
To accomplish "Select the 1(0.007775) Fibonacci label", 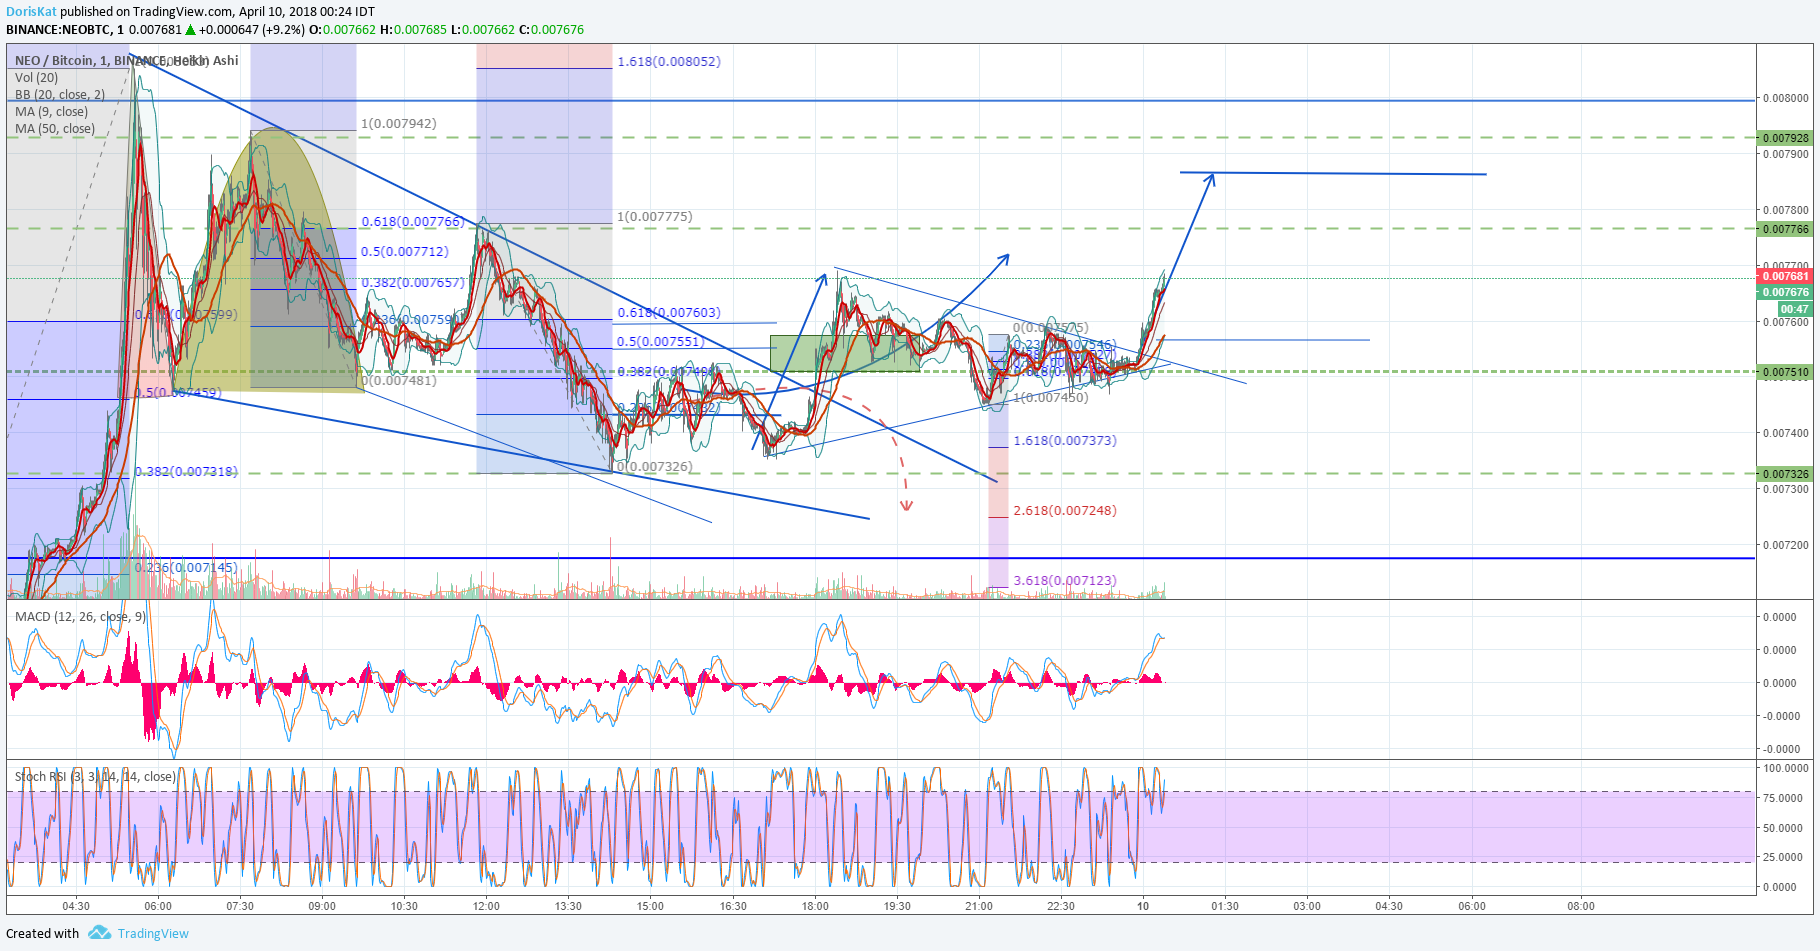I will tap(655, 217).
